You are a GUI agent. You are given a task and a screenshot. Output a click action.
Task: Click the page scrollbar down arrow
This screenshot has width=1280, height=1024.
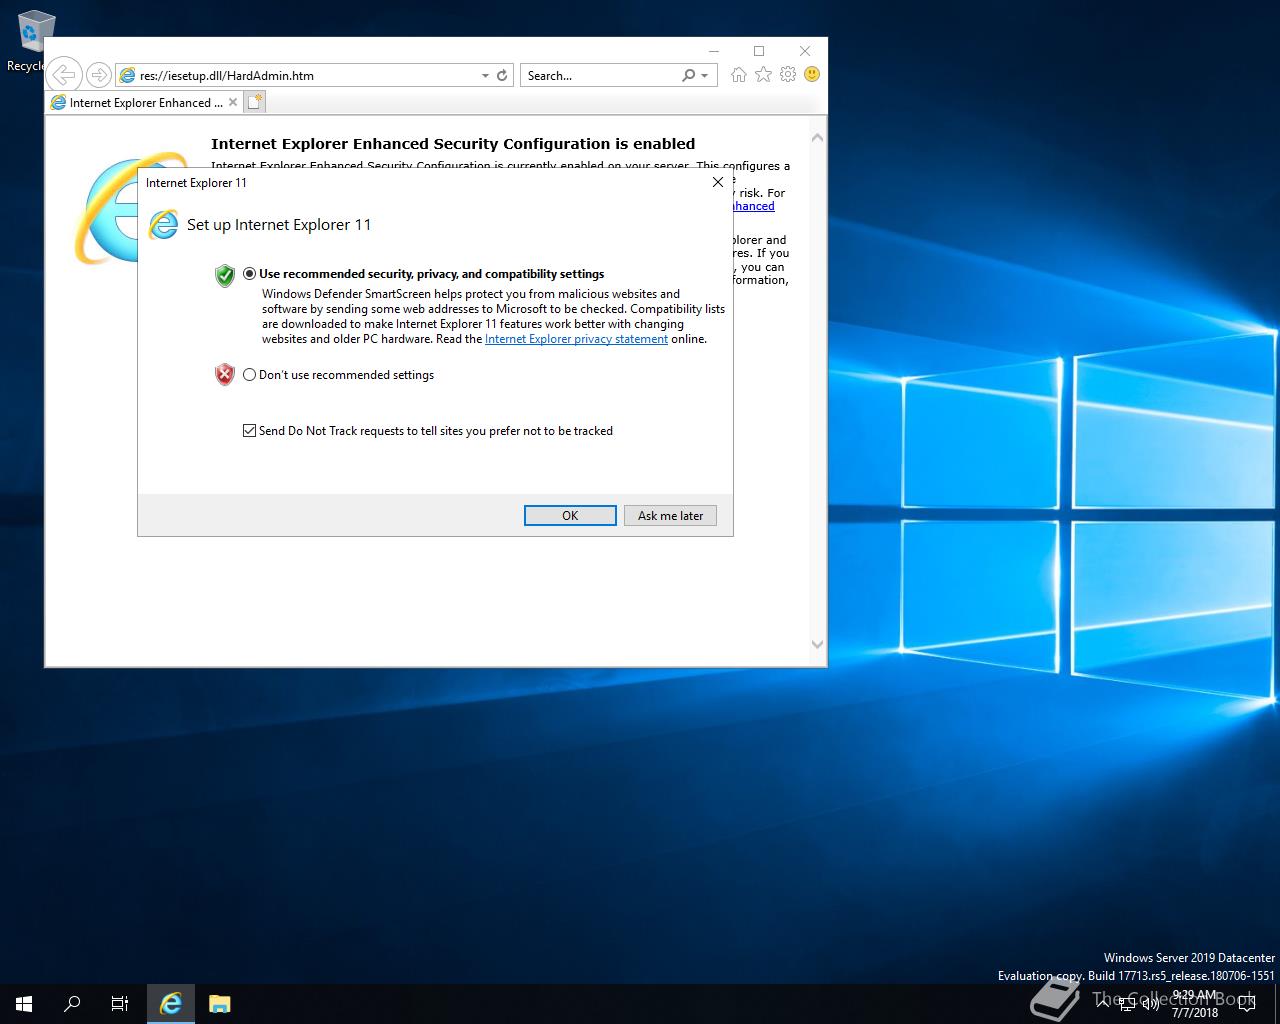click(817, 645)
